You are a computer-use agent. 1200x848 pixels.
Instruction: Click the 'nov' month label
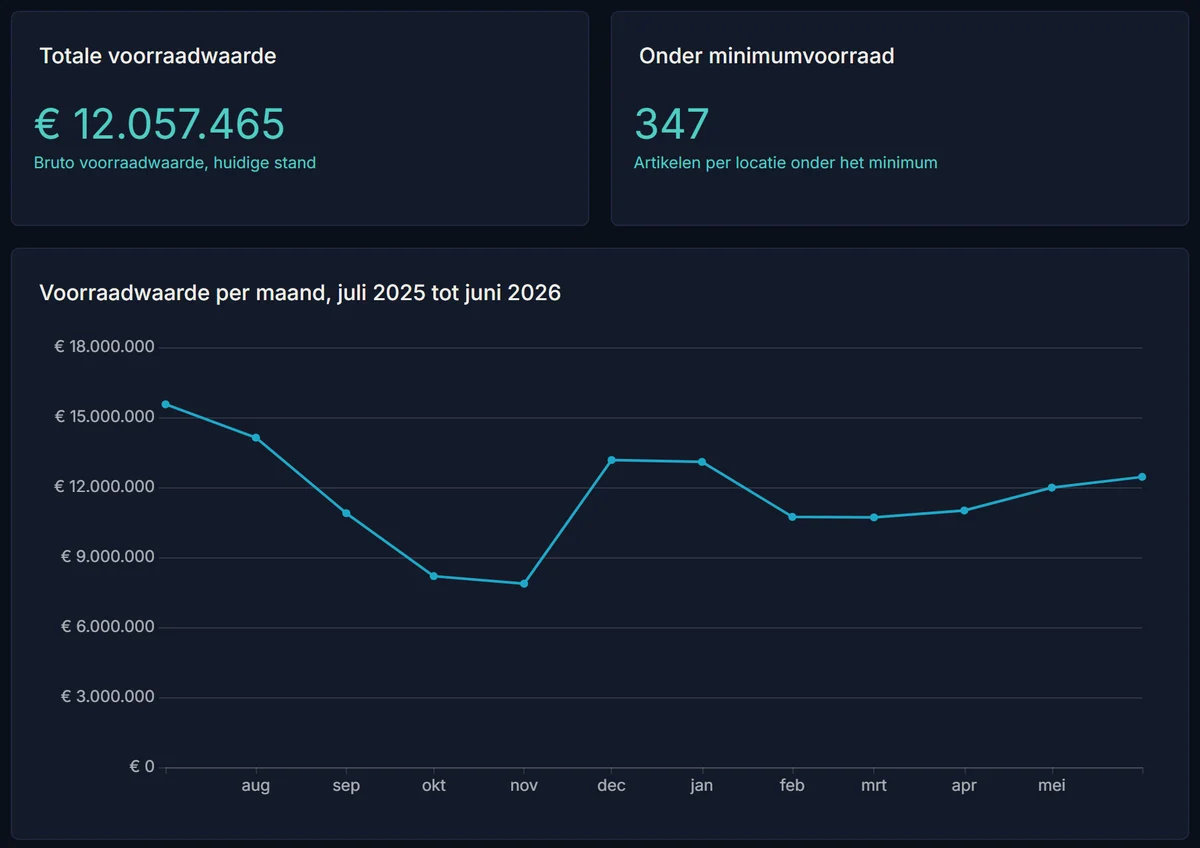click(524, 786)
